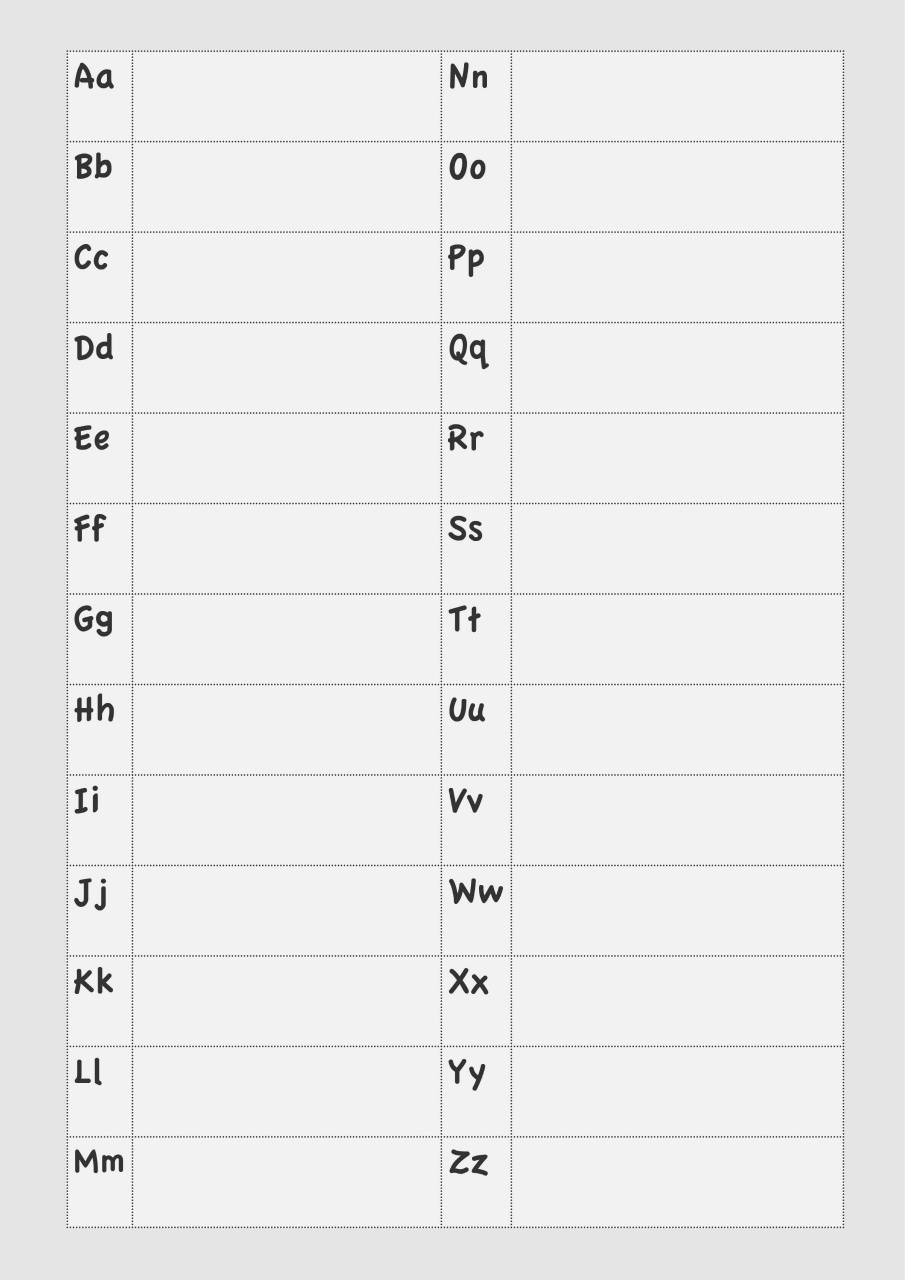
Task: Select the Dd letter cell
Action: [x=95, y=349]
